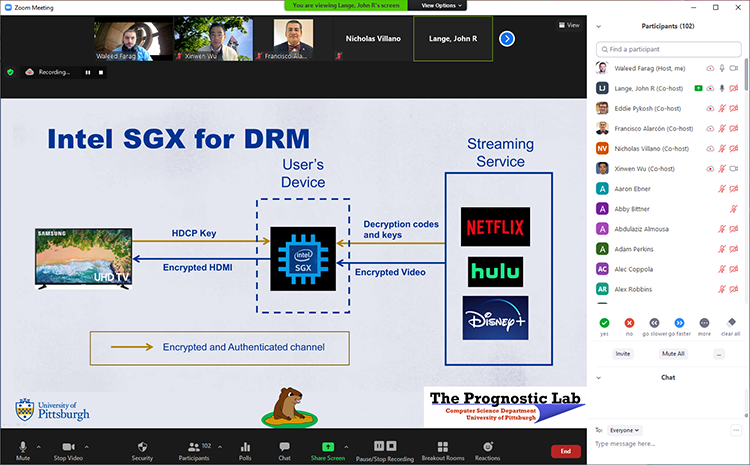
Task: Stop recording in the top Recording indicator
Action: tap(100, 72)
